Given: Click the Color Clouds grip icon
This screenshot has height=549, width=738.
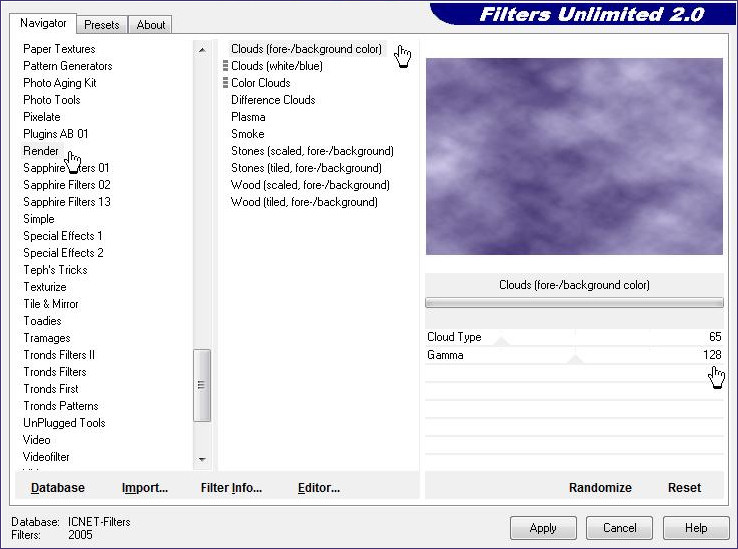Looking at the screenshot, I should pyautogui.click(x=225, y=83).
